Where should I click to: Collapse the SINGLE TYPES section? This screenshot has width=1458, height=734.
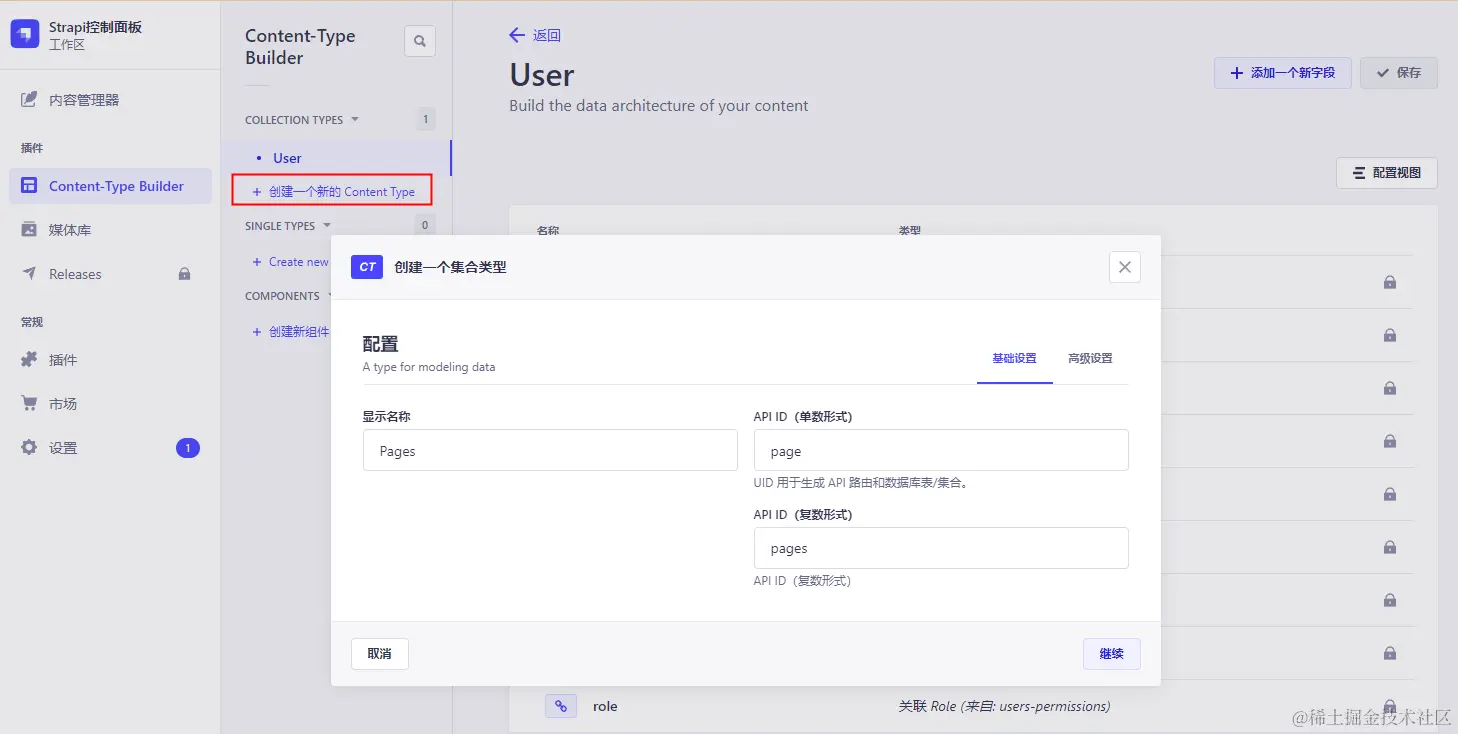(x=288, y=226)
